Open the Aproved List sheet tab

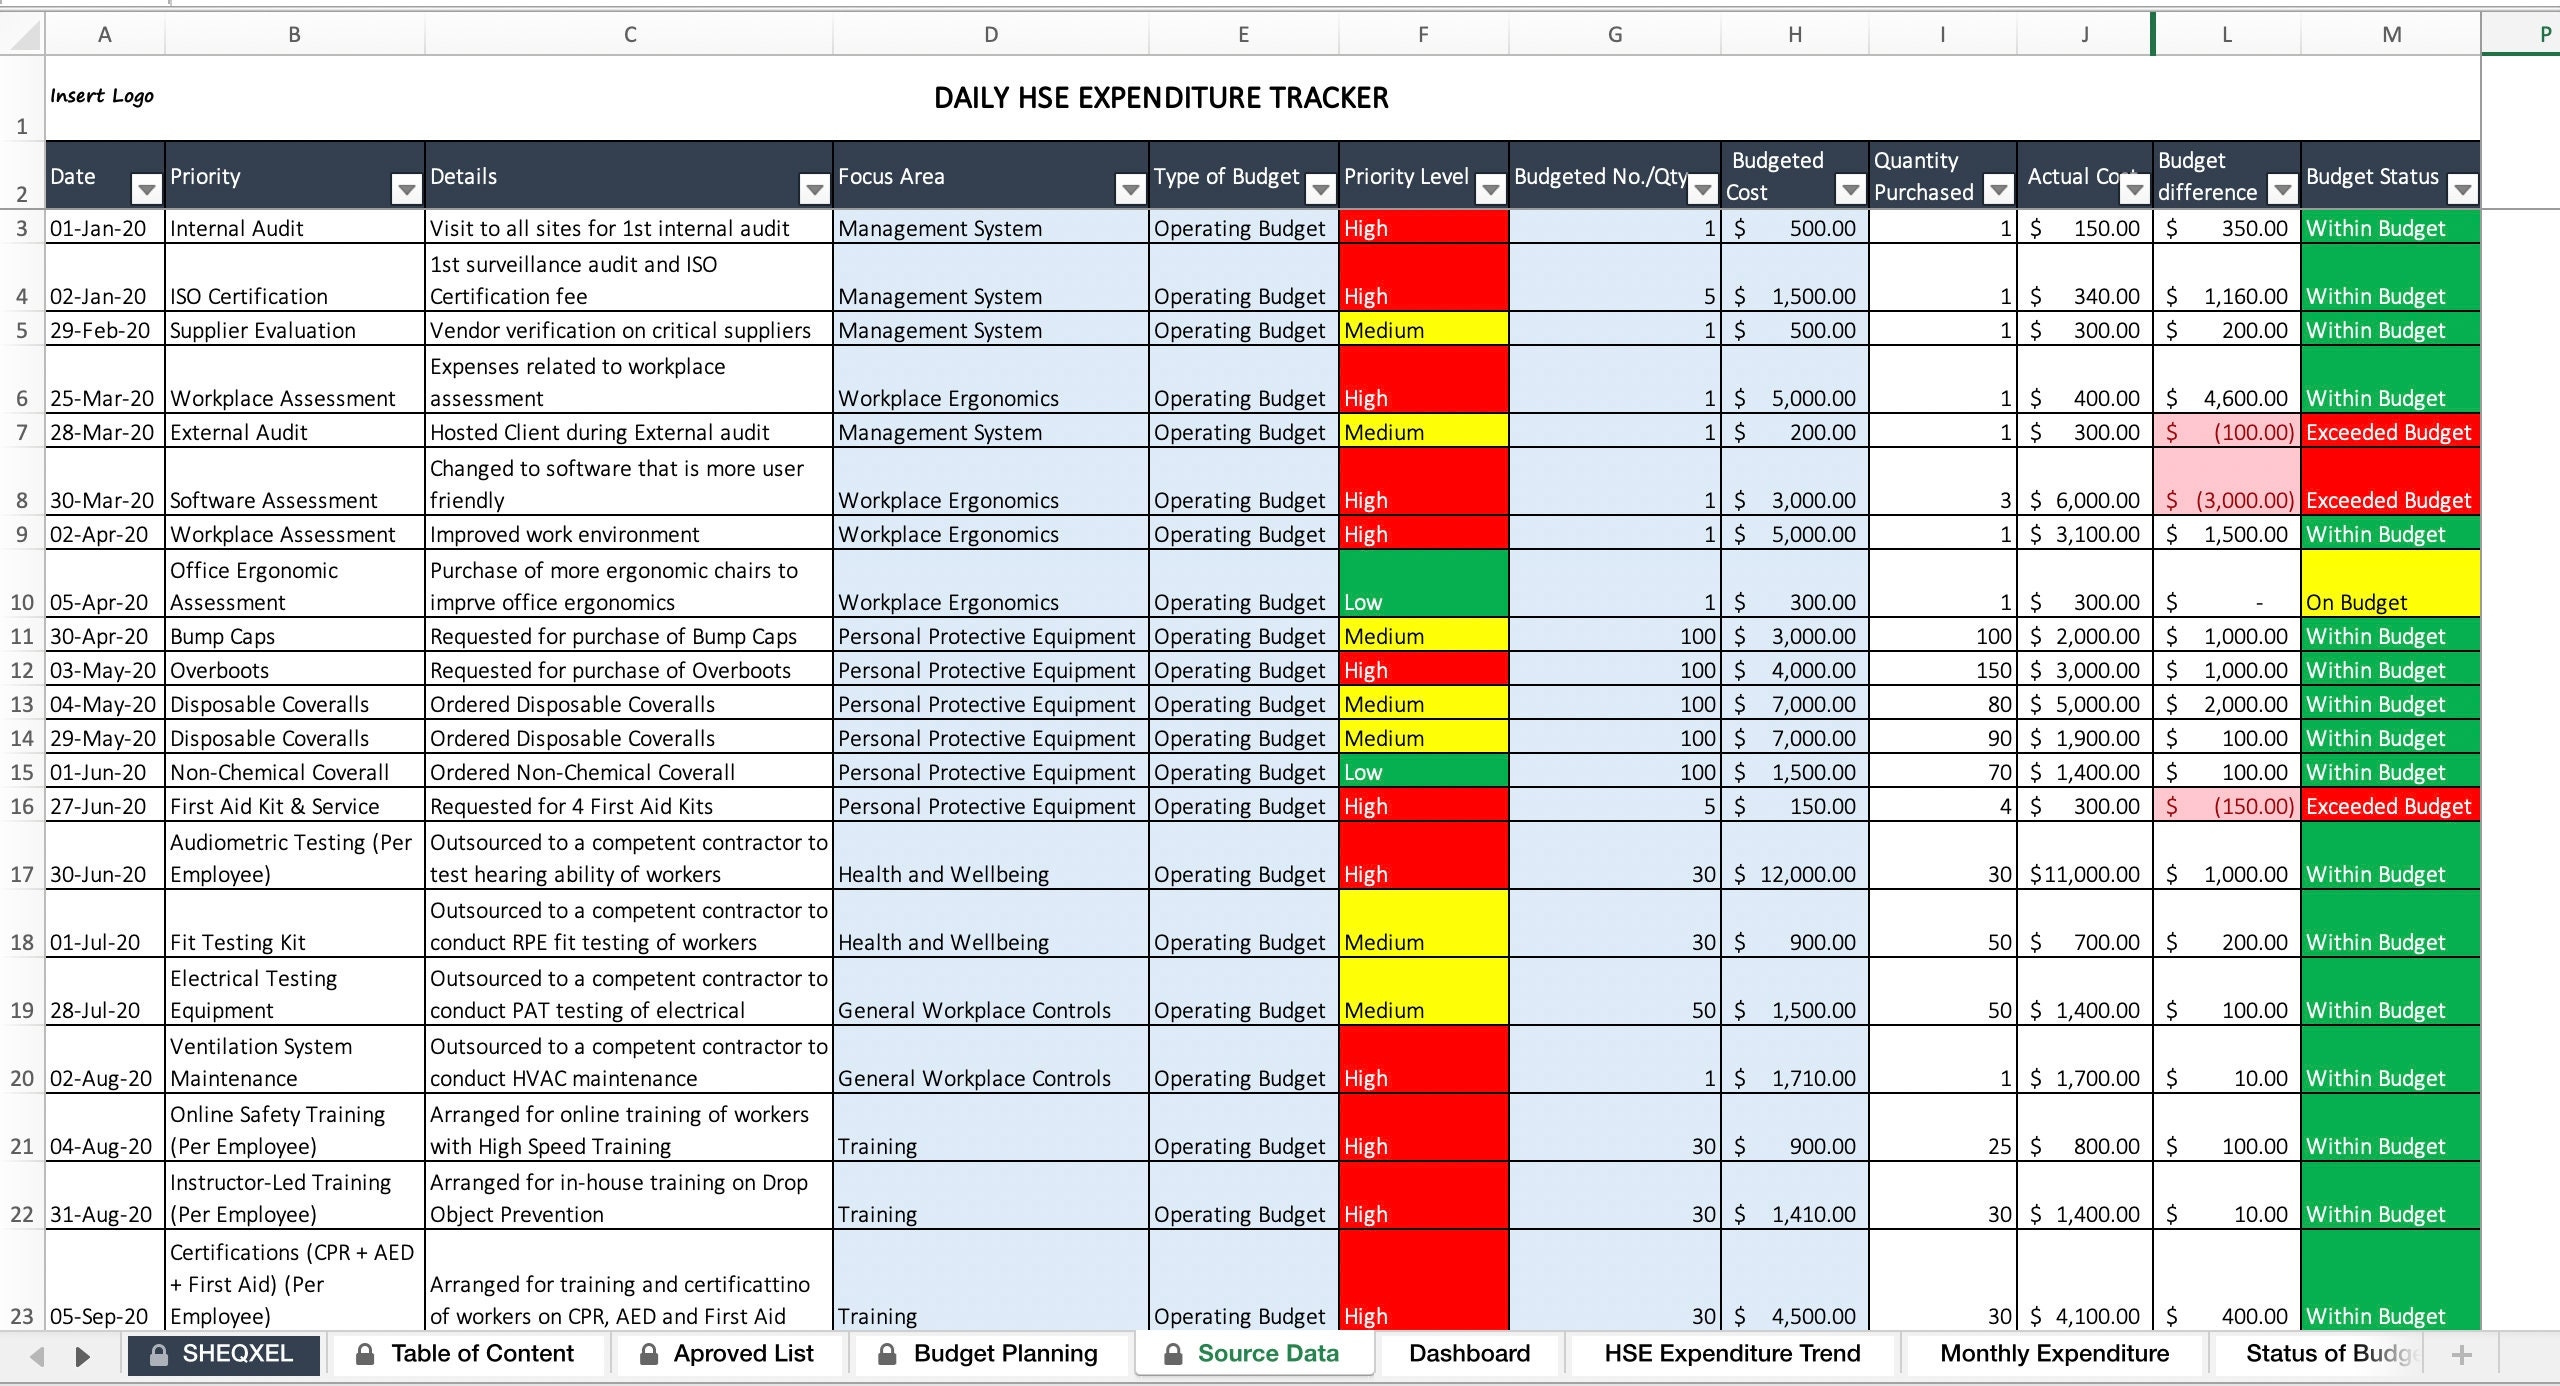pos(742,1354)
